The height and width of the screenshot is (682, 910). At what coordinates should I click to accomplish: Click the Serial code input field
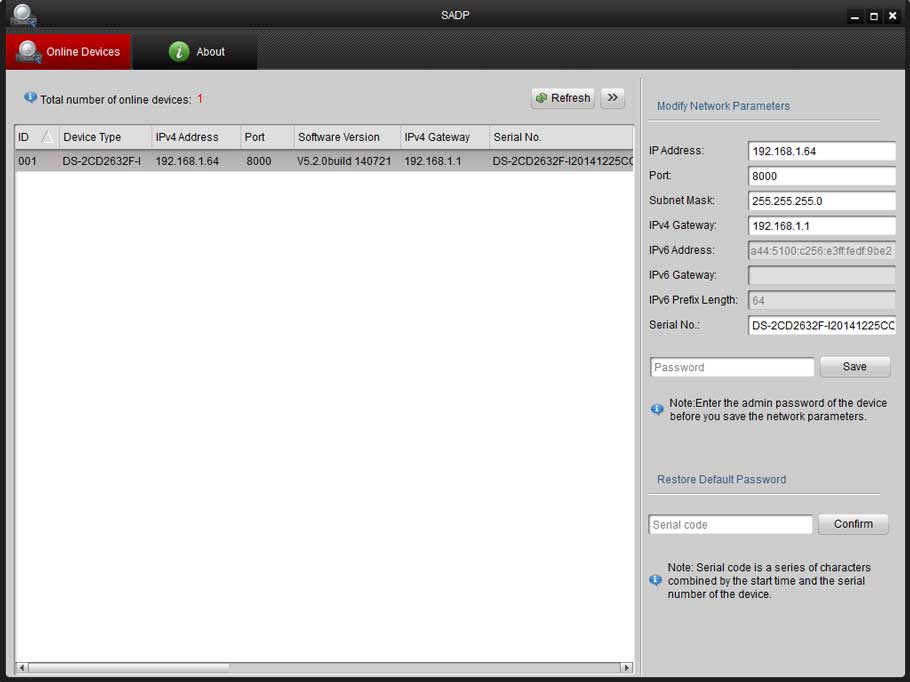pyautogui.click(x=730, y=524)
